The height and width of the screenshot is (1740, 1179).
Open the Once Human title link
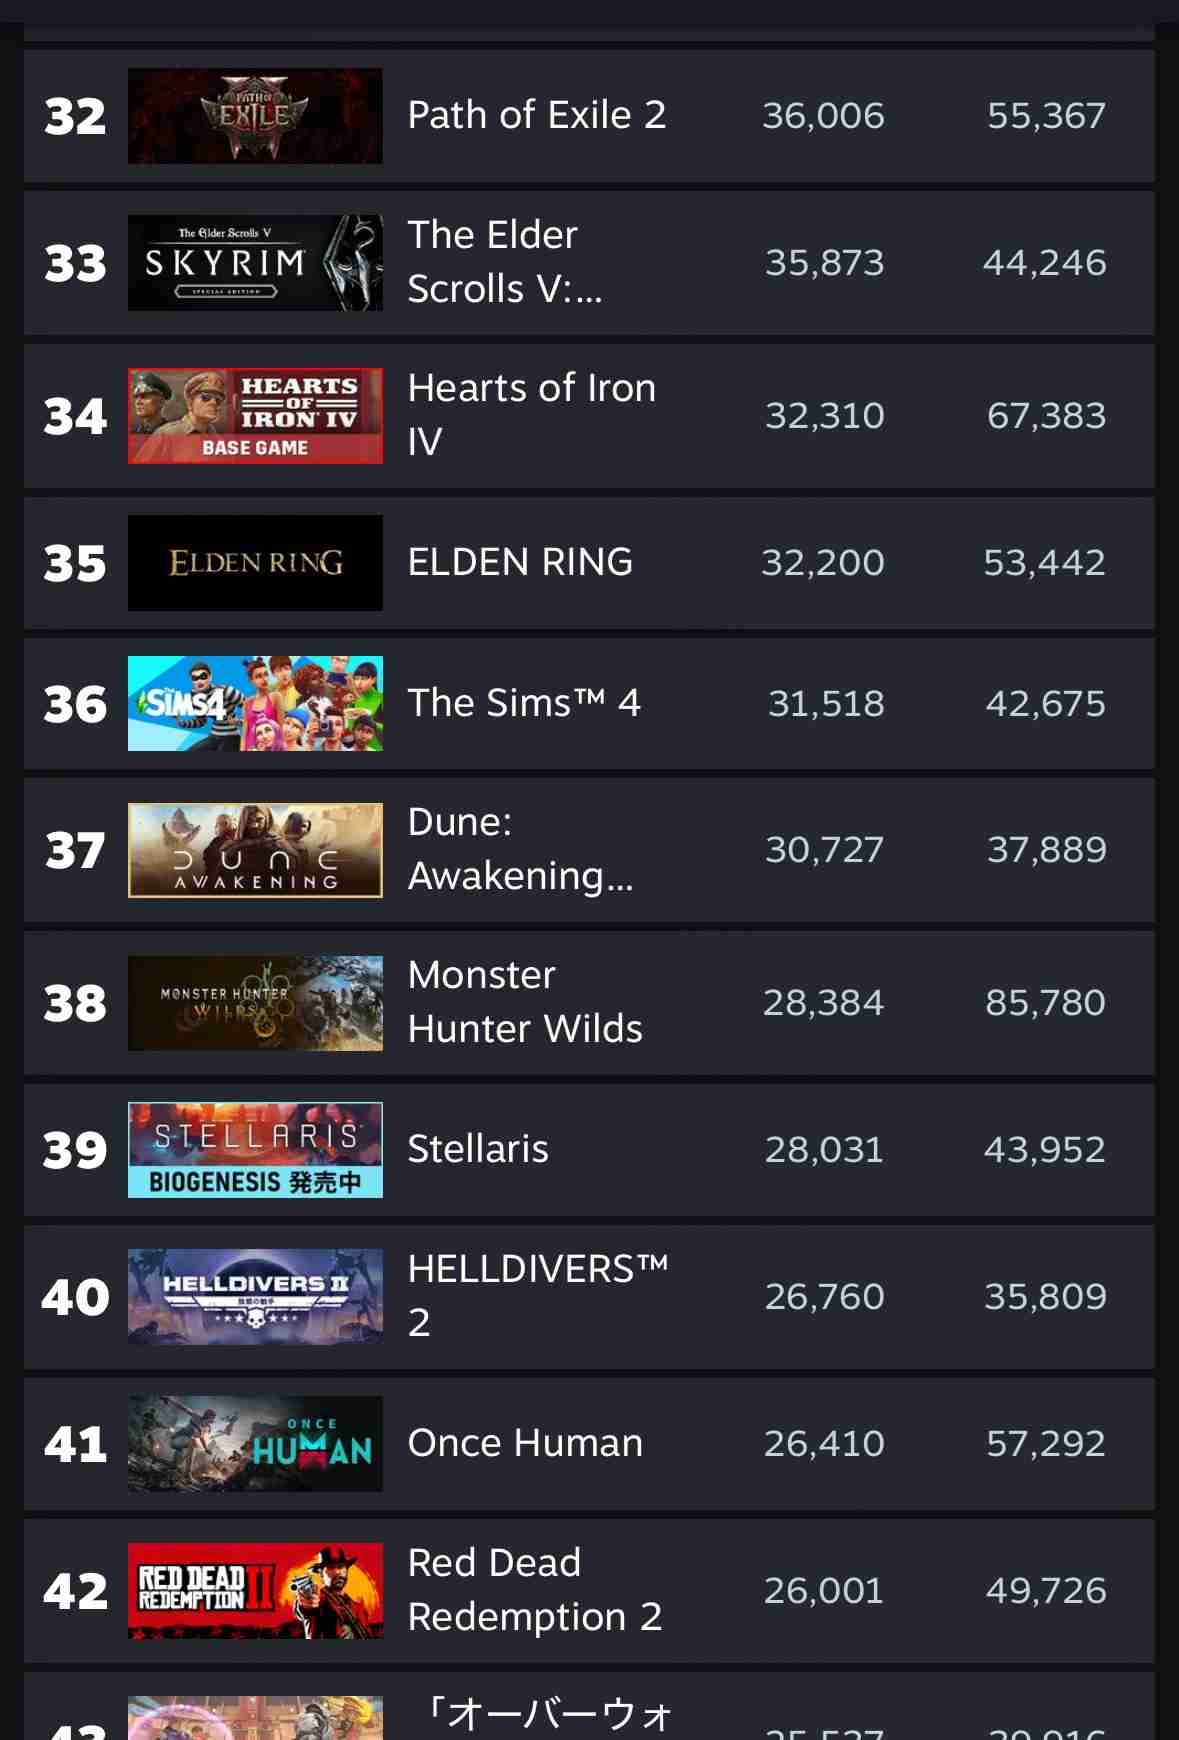[525, 1443]
